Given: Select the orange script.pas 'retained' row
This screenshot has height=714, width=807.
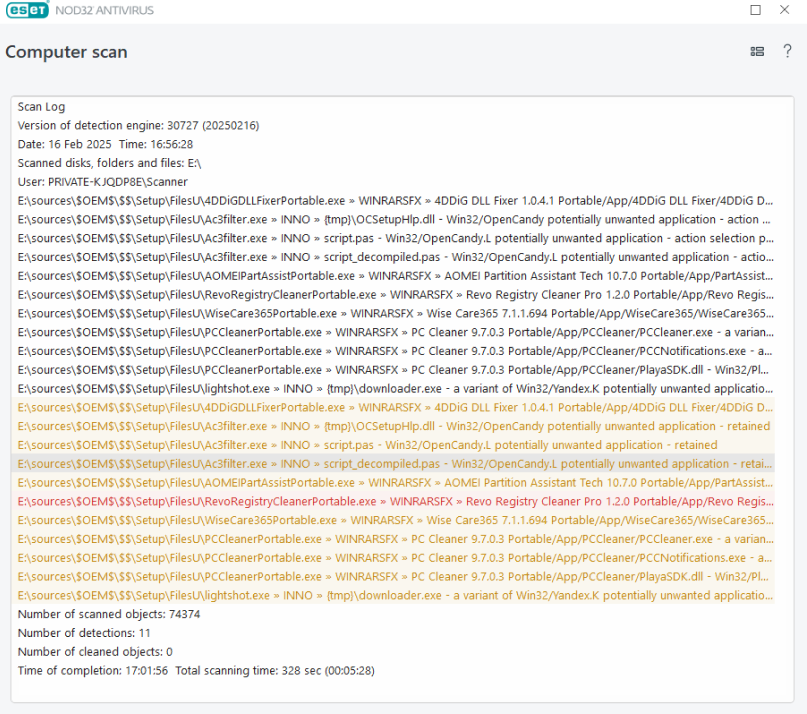Looking at the screenshot, I should (393, 445).
